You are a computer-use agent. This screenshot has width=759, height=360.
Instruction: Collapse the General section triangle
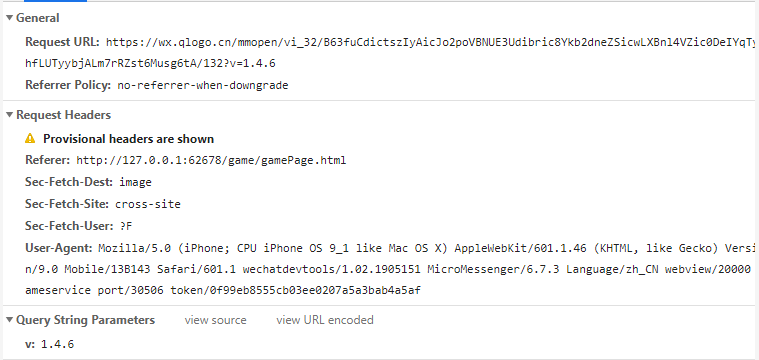pos(9,18)
